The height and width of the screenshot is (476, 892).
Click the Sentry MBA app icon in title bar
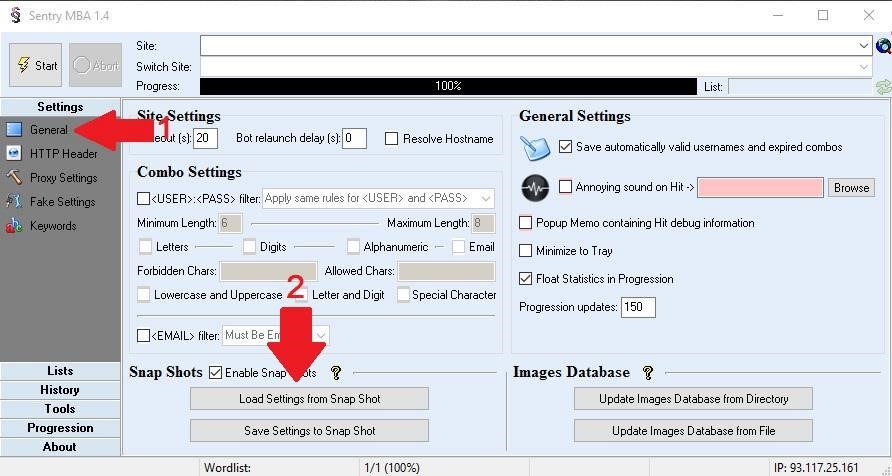coord(16,15)
